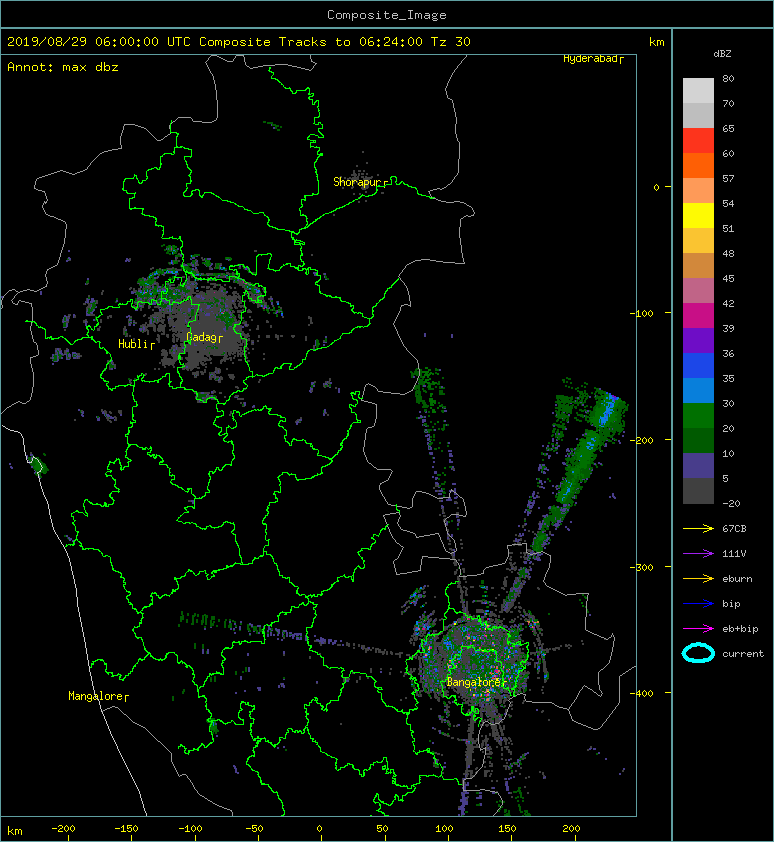
Task: Click the yellow 54 dBZ legend swatch
Action: pyautogui.click(x=698, y=215)
